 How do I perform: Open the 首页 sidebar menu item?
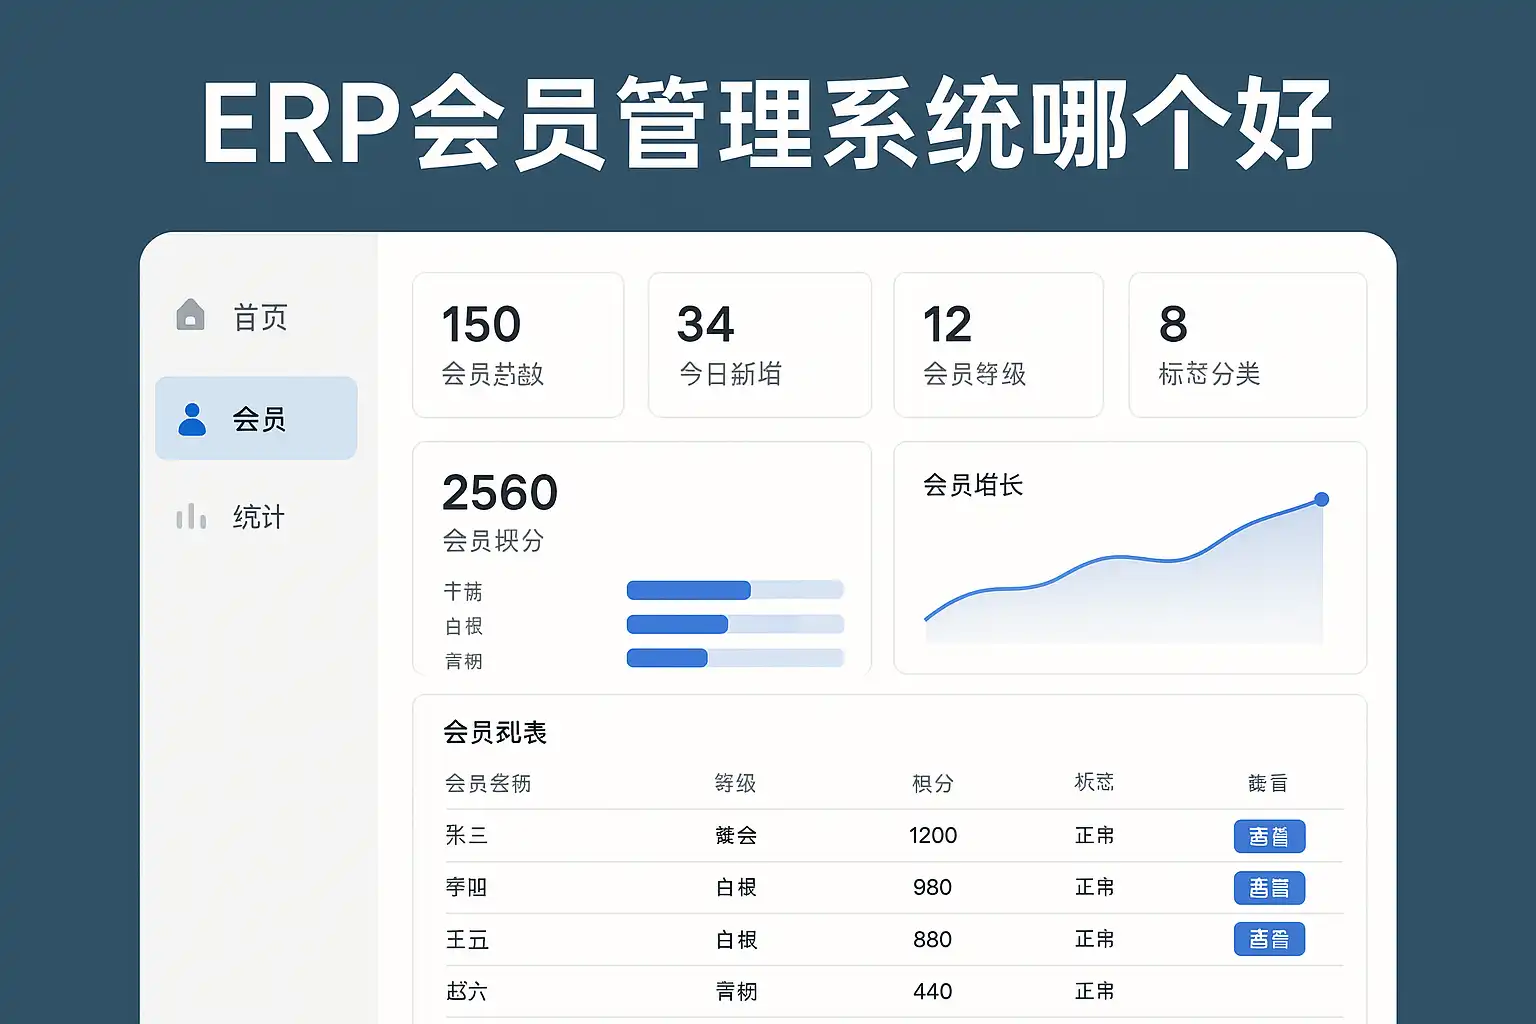click(259, 318)
